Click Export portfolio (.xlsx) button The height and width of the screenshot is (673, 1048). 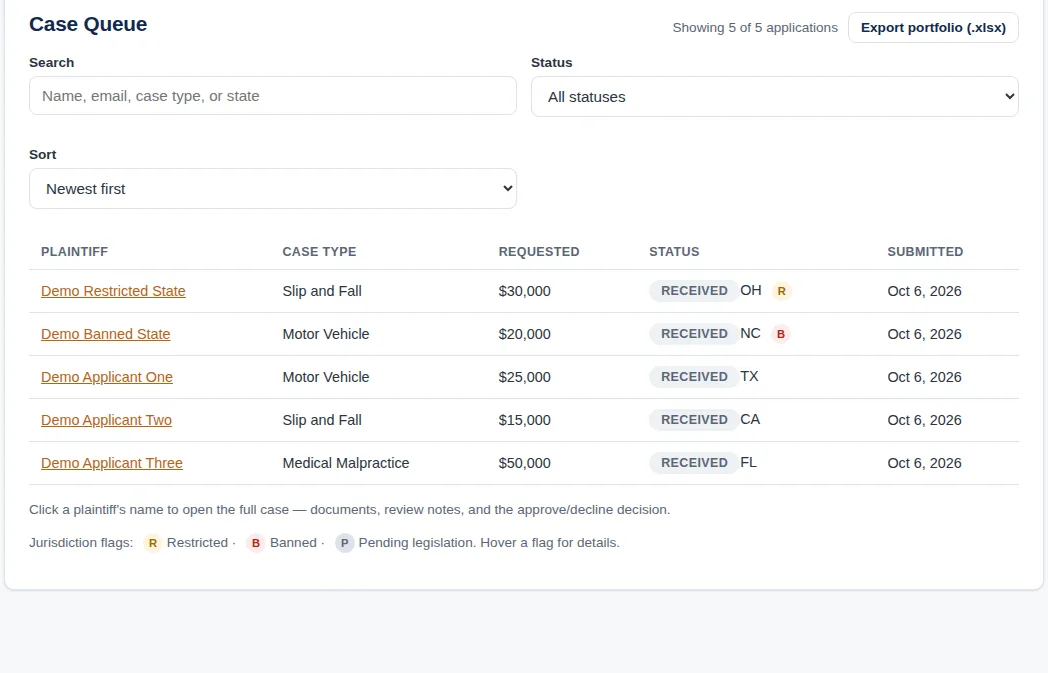933,27
